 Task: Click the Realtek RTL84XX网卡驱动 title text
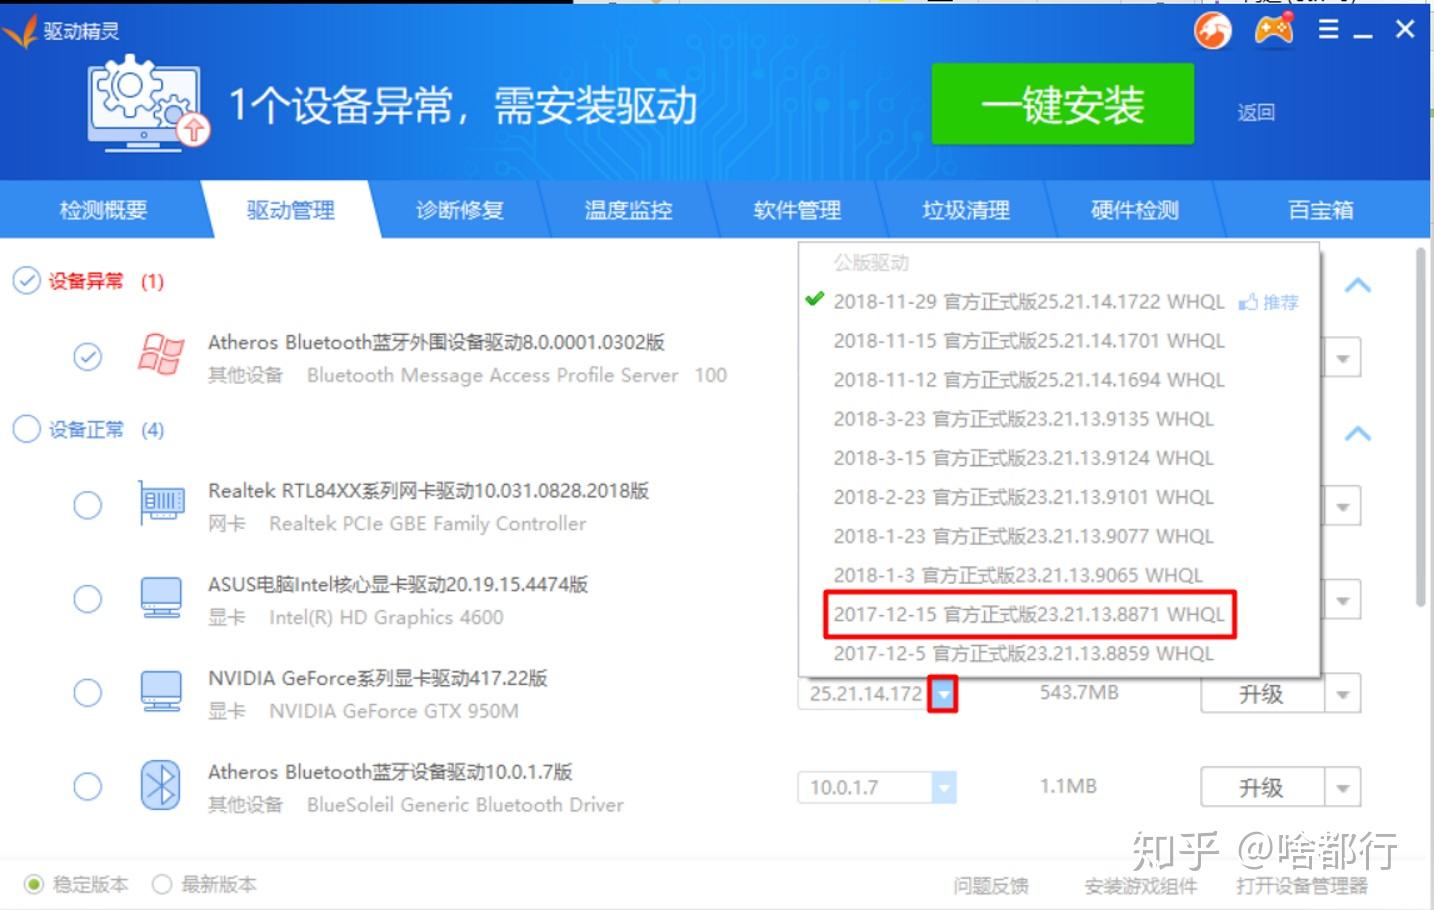tap(428, 491)
